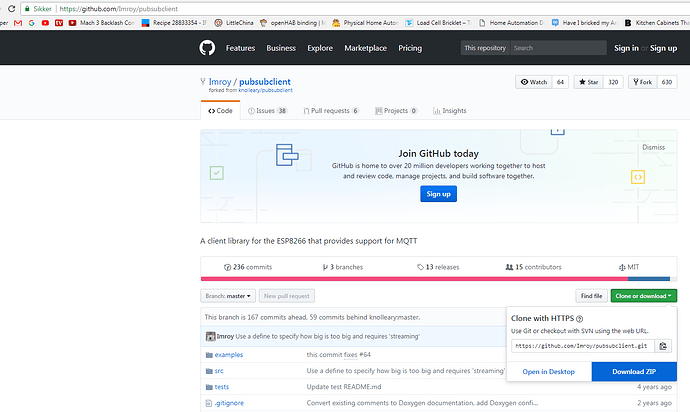
Task: Click the GitHub Octocat logo
Action: click(x=208, y=48)
